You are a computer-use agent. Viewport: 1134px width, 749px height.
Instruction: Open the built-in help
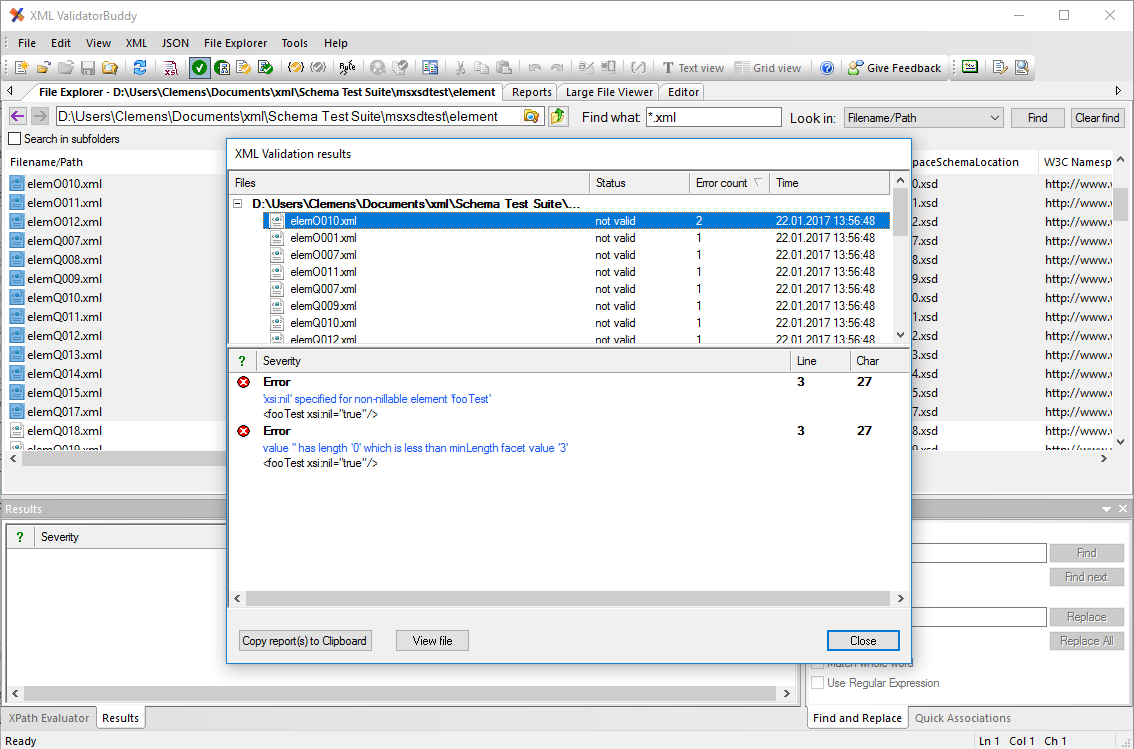(x=827, y=68)
